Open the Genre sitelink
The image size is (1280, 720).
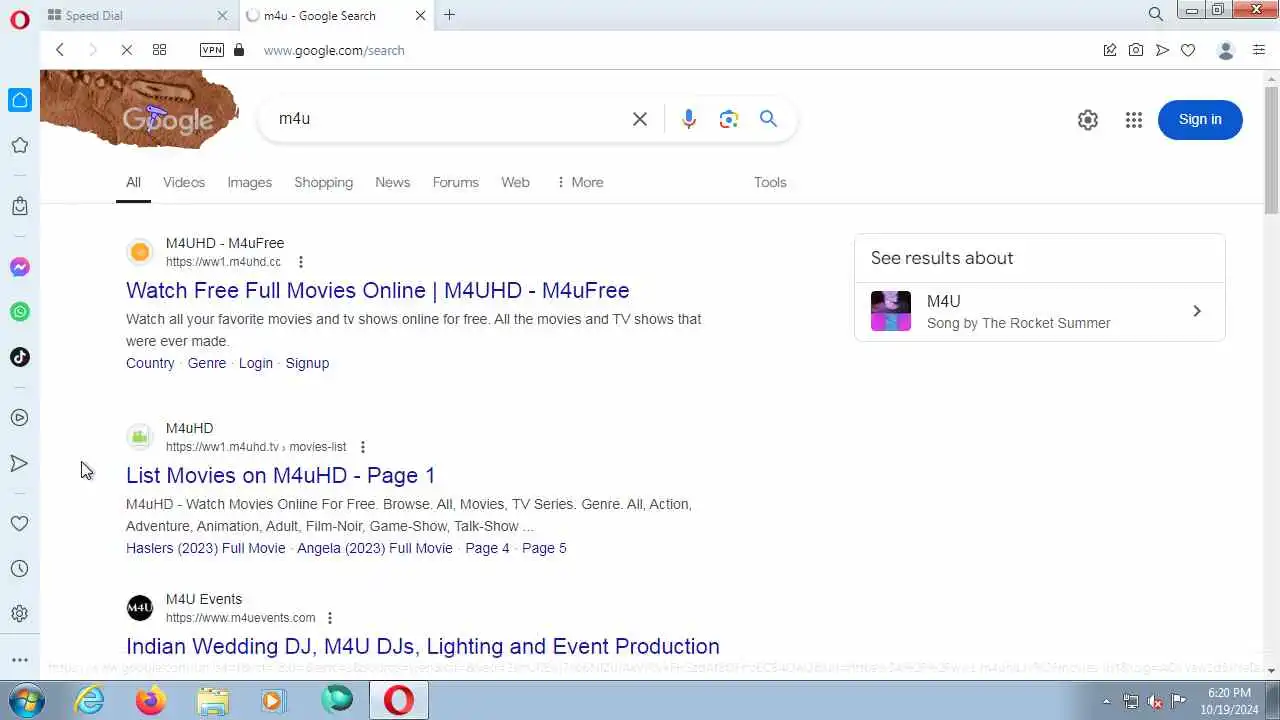pyautogui.click(x=207, y=363)
